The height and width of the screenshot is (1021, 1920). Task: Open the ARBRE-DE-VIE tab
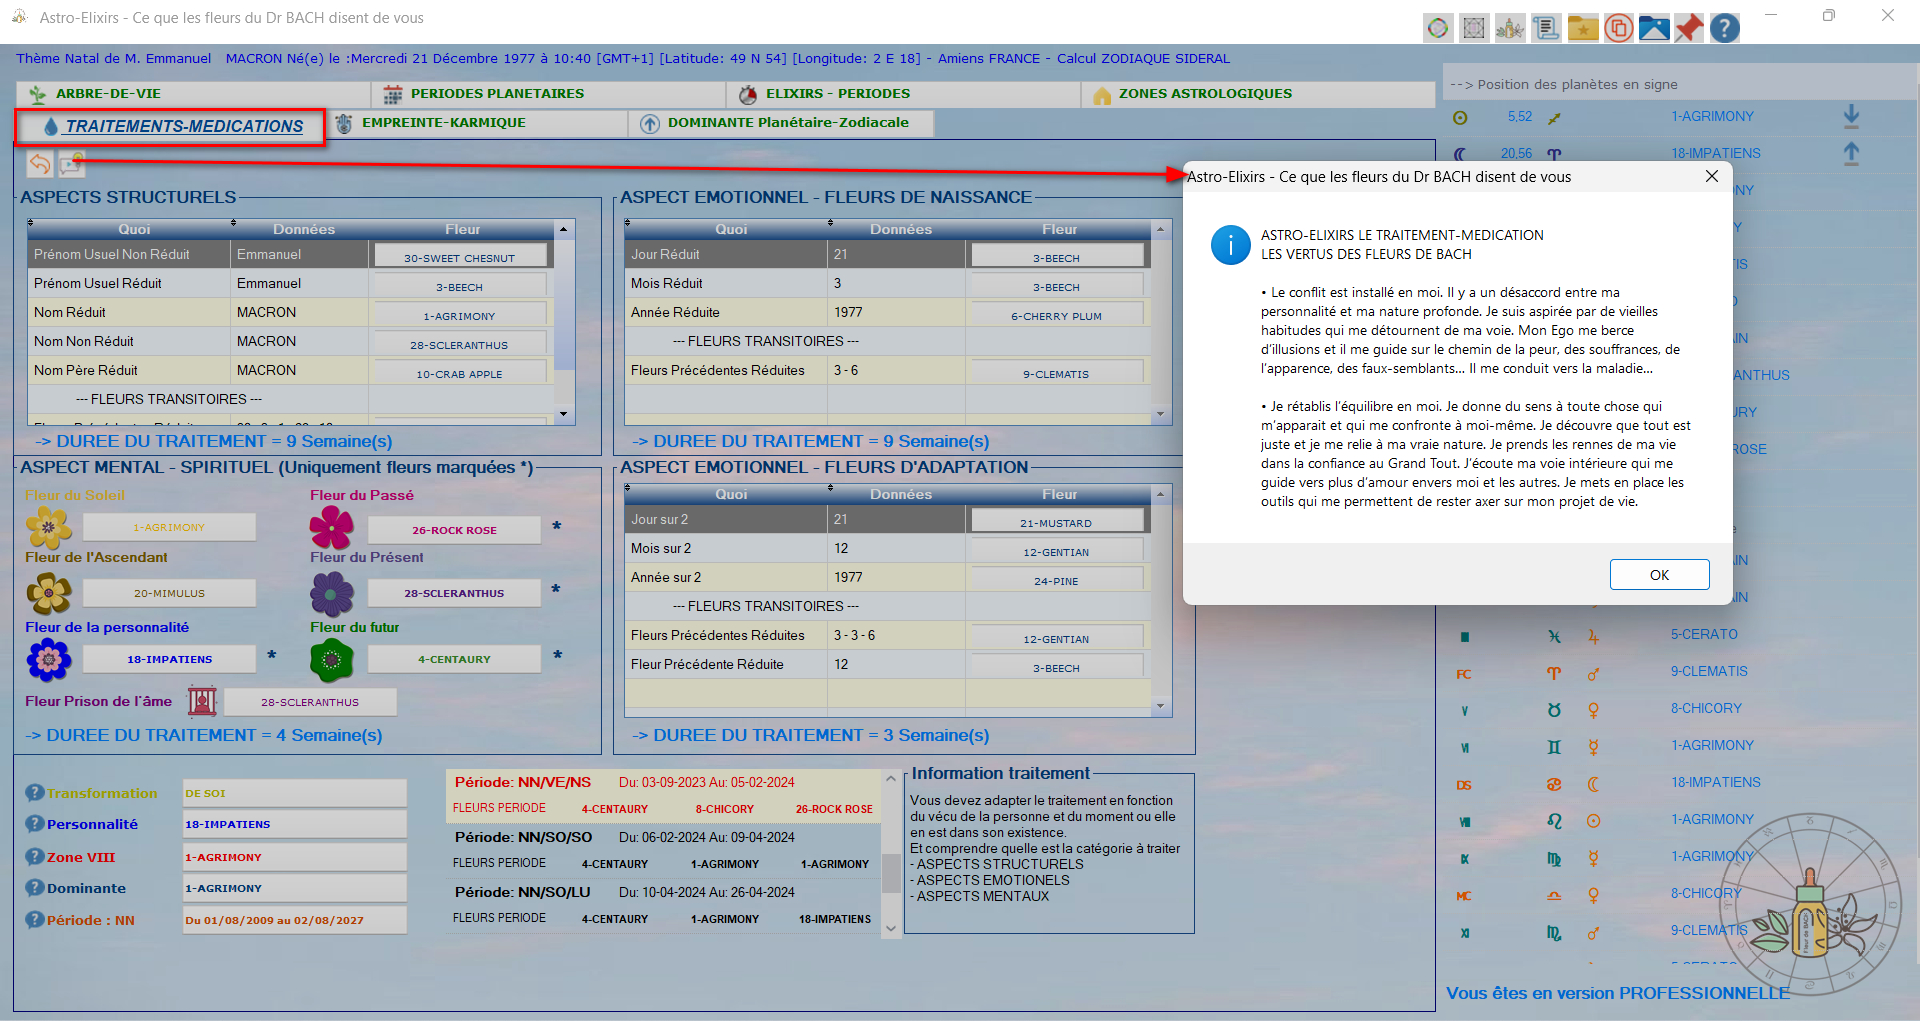click(194, 94)
